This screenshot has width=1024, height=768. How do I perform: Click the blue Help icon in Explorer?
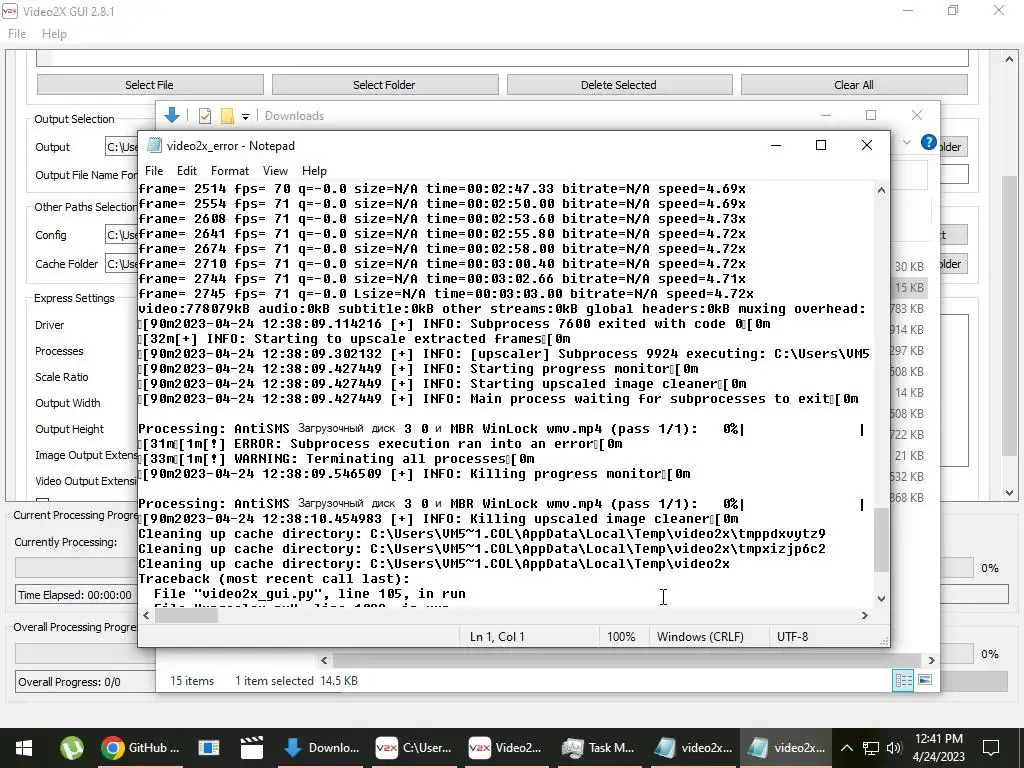(928, 142)
